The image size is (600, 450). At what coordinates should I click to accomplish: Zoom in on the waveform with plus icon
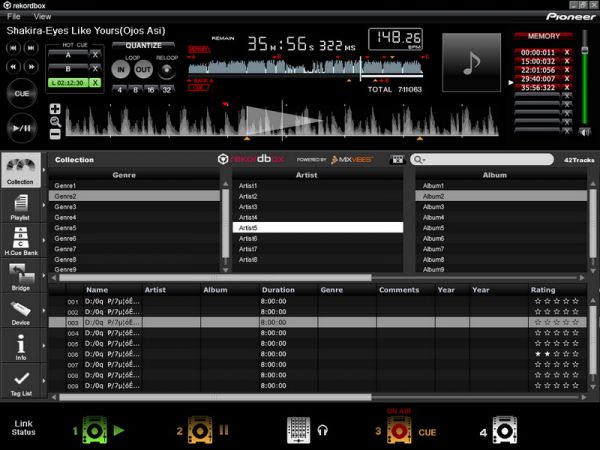point(55,109)
